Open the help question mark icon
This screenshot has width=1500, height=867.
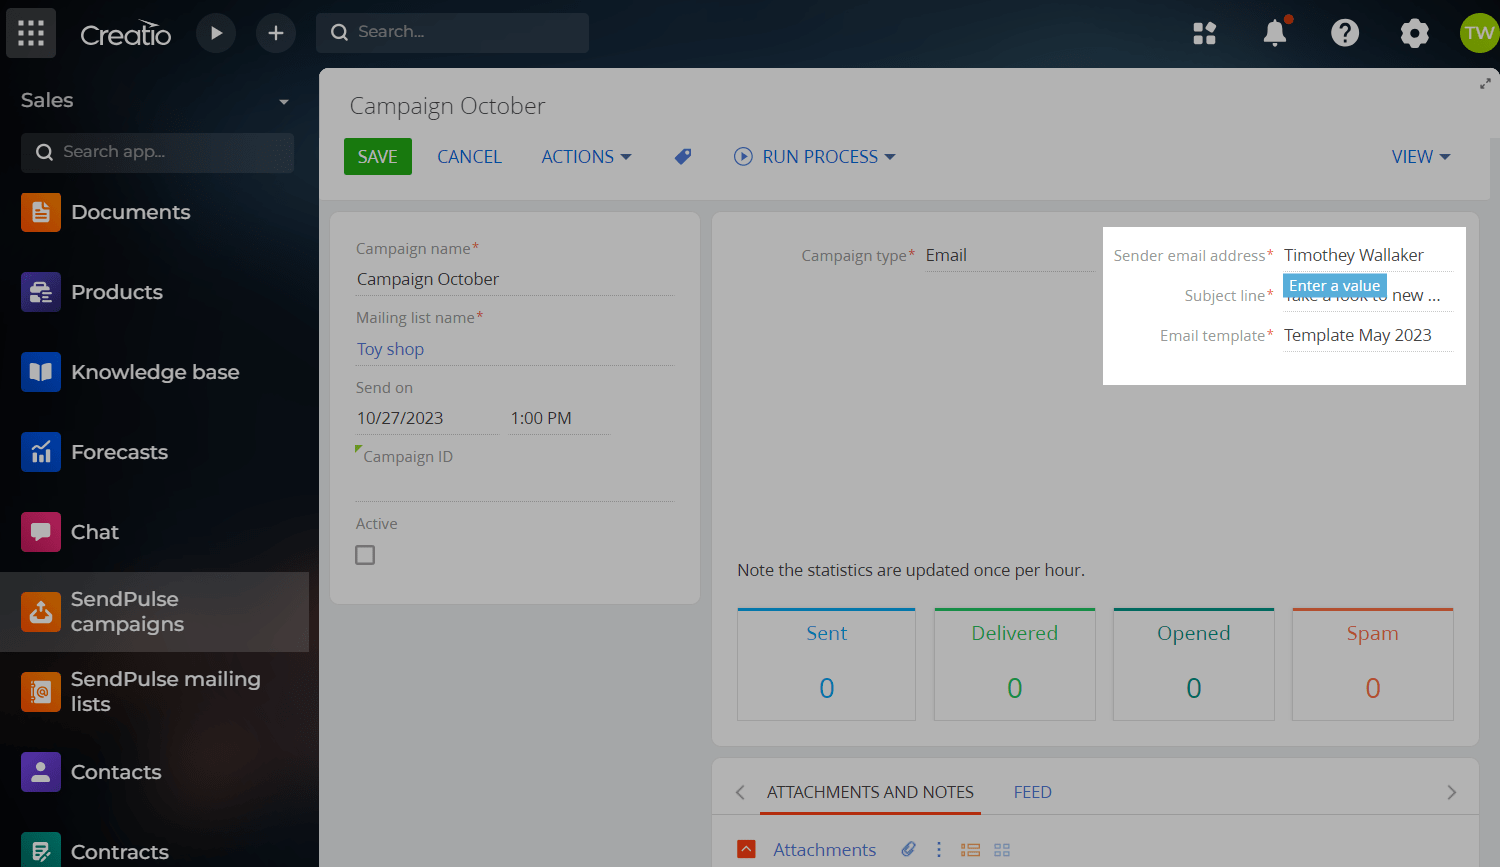[x=1345, y=33]
